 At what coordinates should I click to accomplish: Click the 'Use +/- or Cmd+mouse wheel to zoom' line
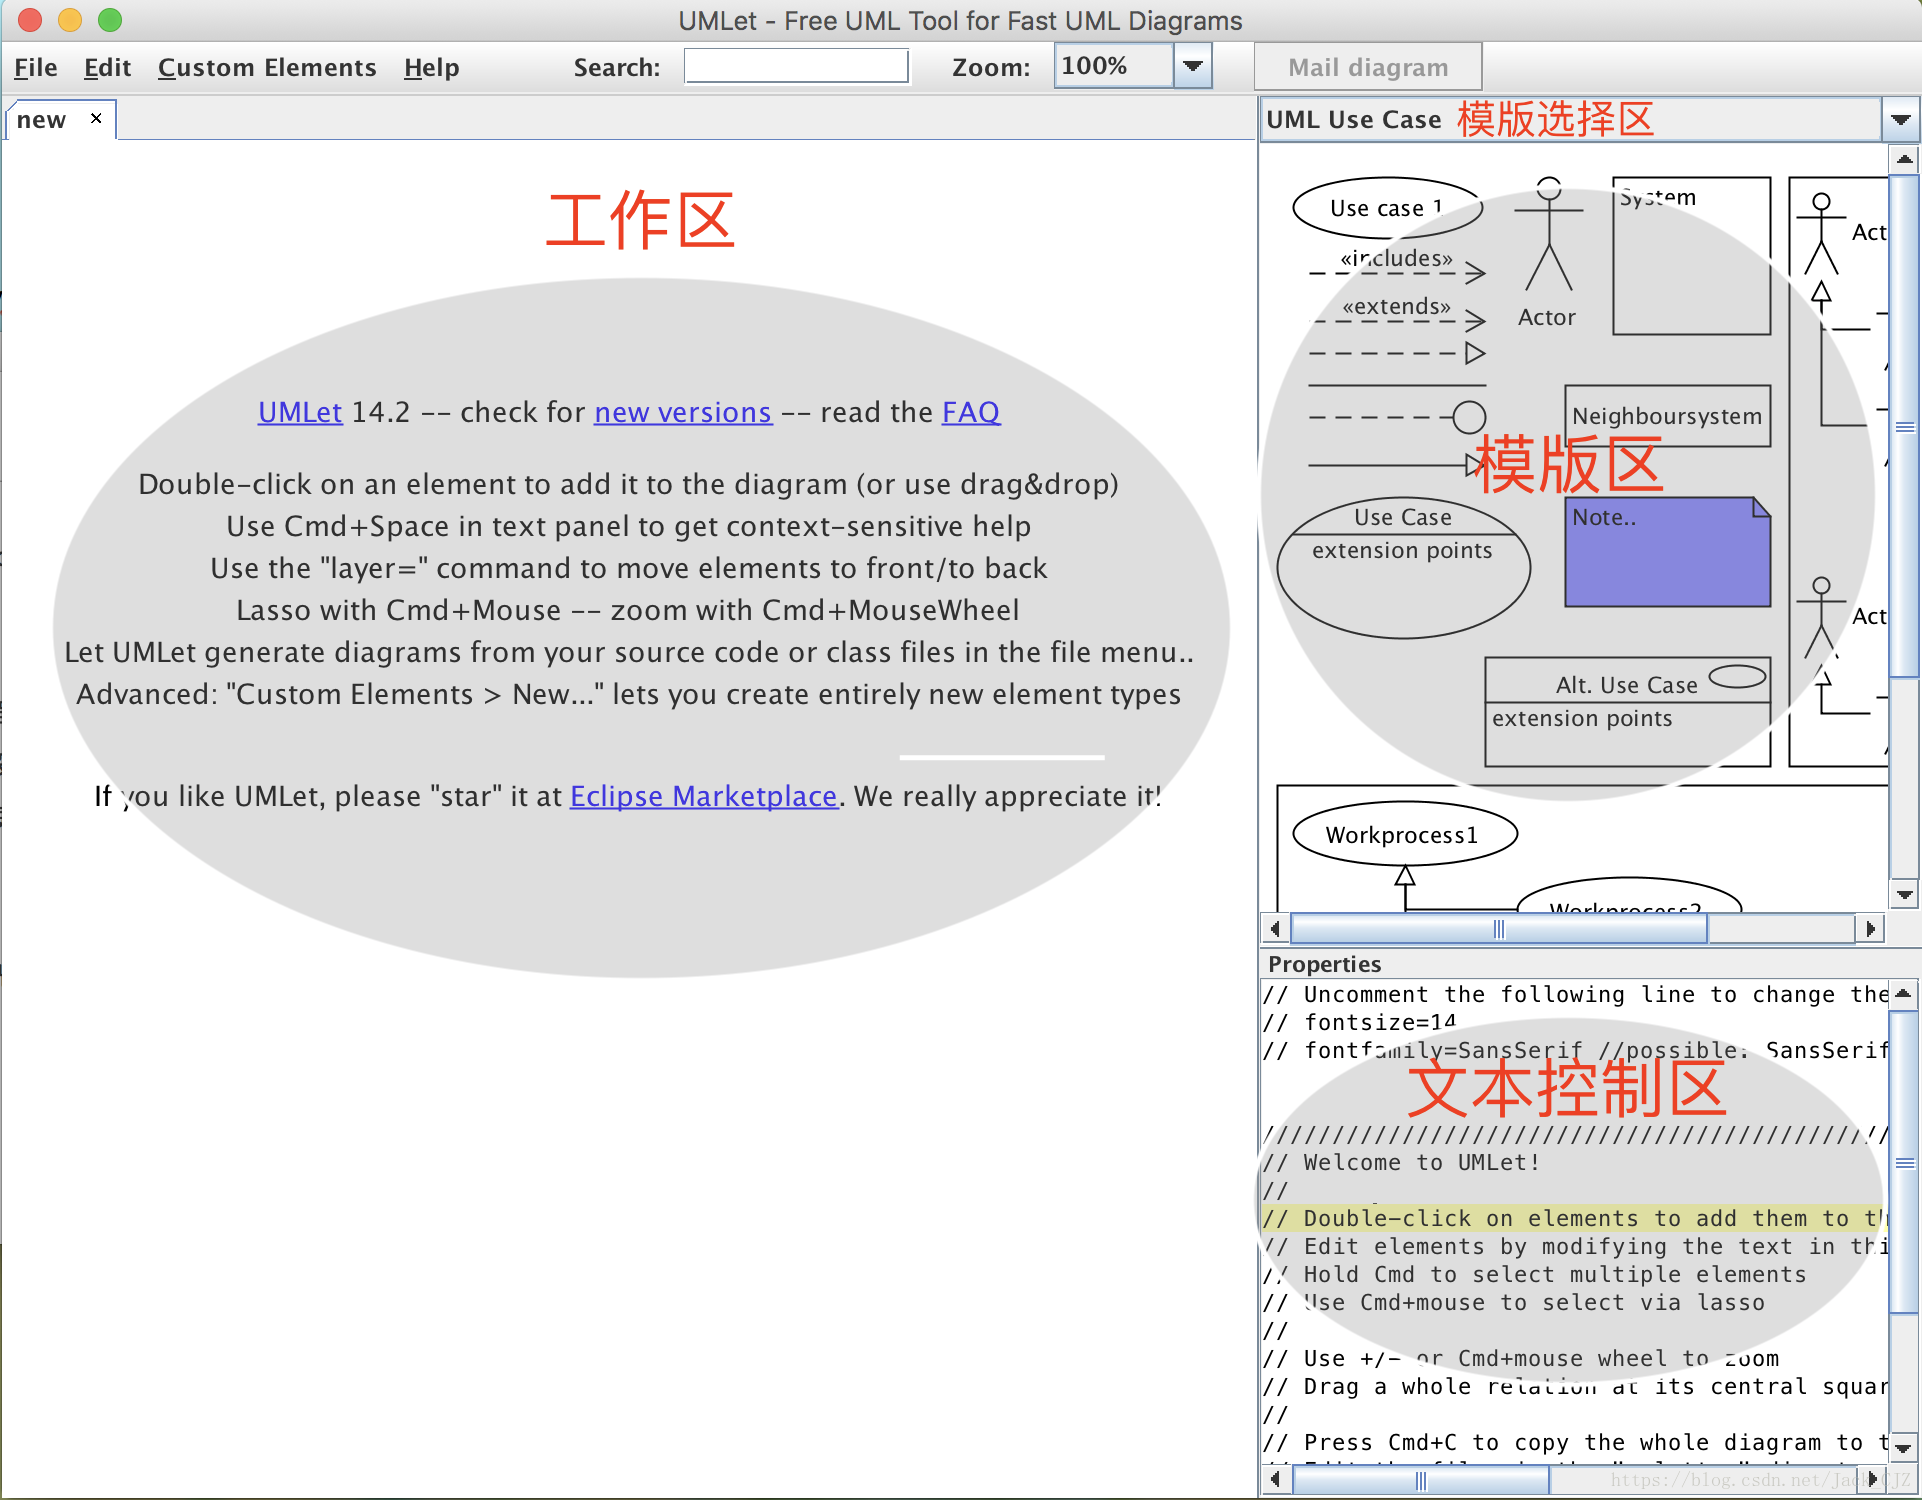point(1521,1358)
